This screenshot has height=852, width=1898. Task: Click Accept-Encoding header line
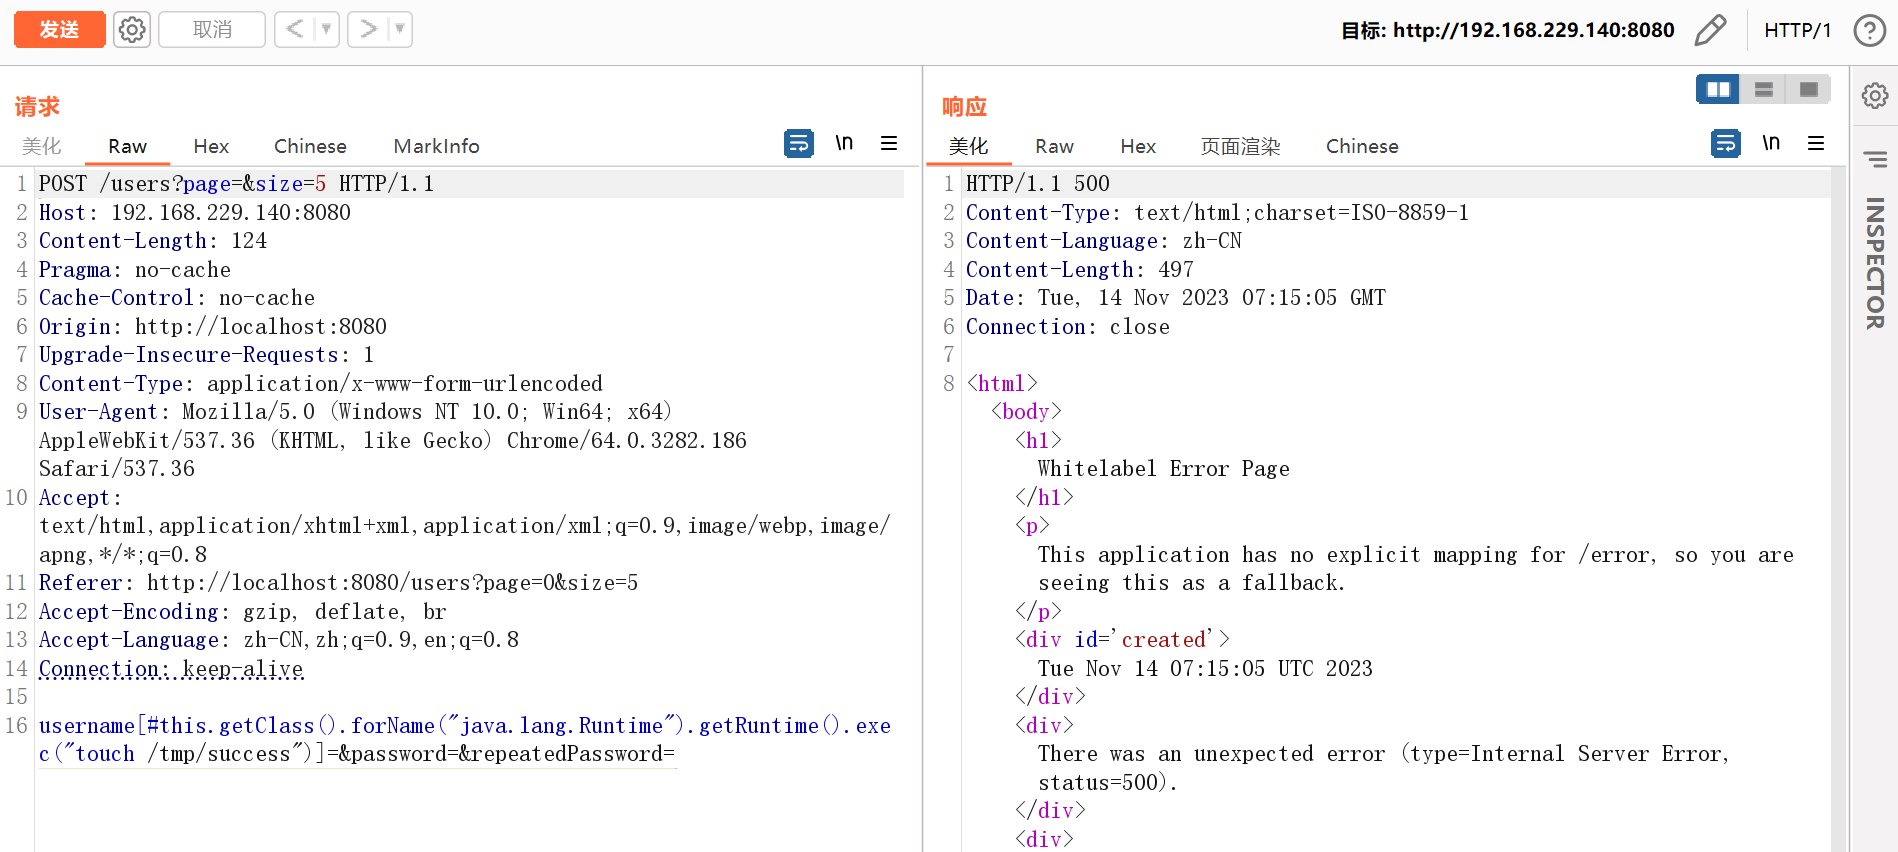click(243, 612)
